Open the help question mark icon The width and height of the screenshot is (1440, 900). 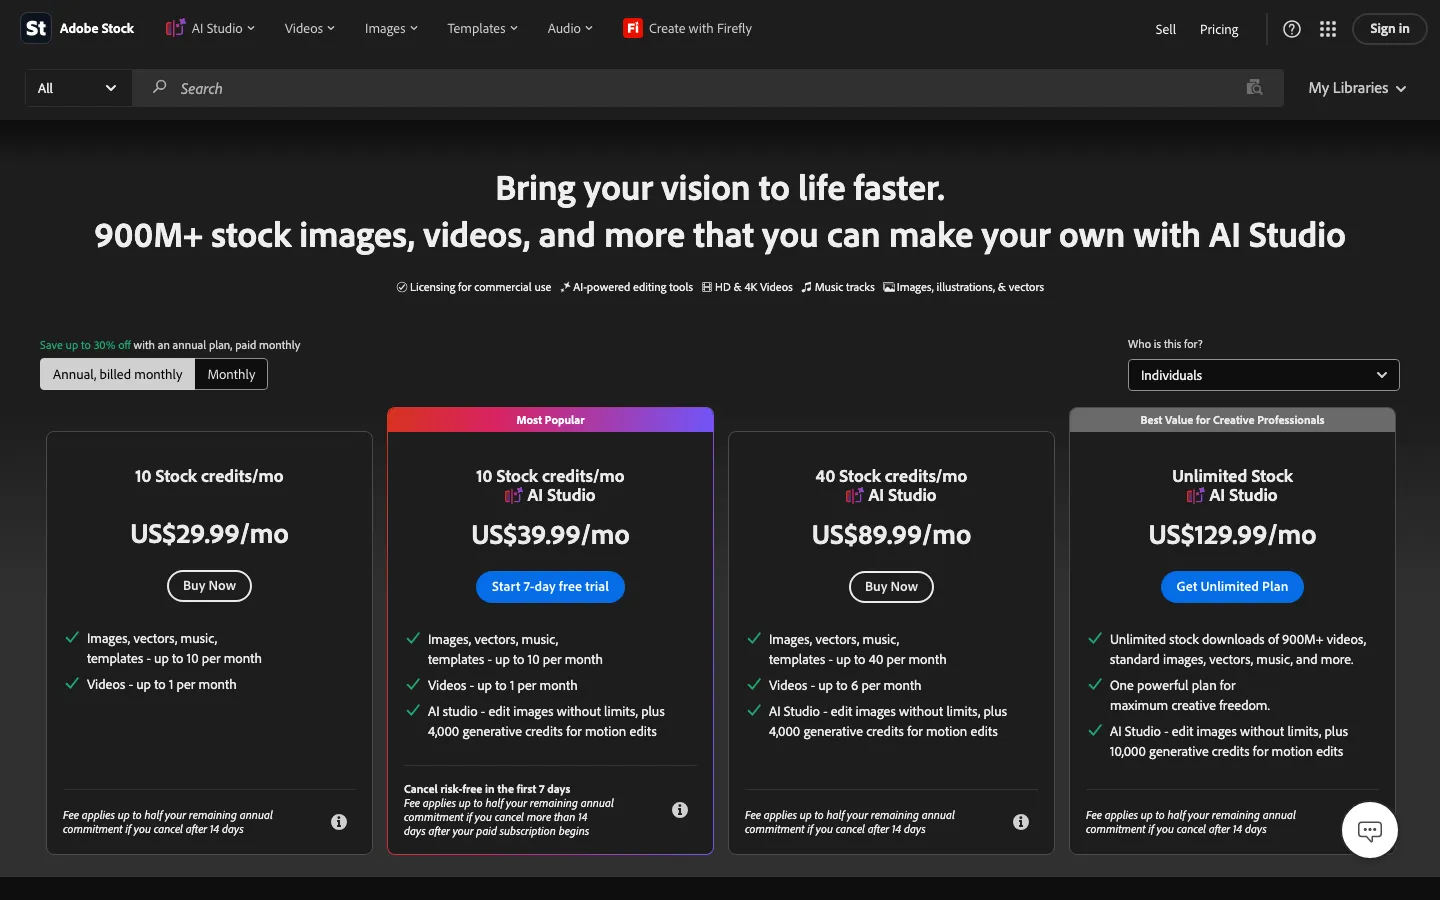point(1292,29)
